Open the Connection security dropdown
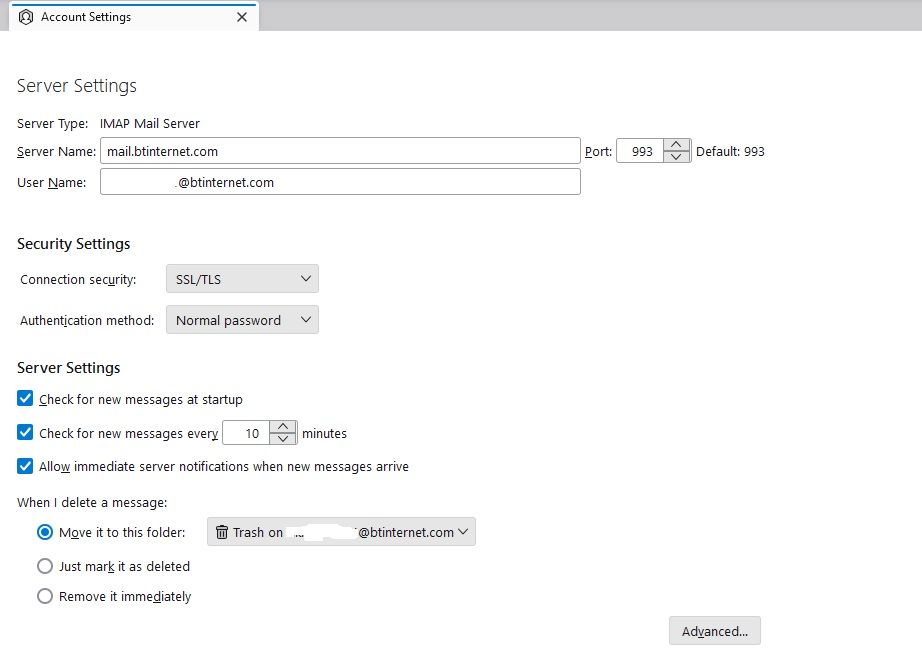The height and width of the screenshot is (667, 922). click(242, 279)
